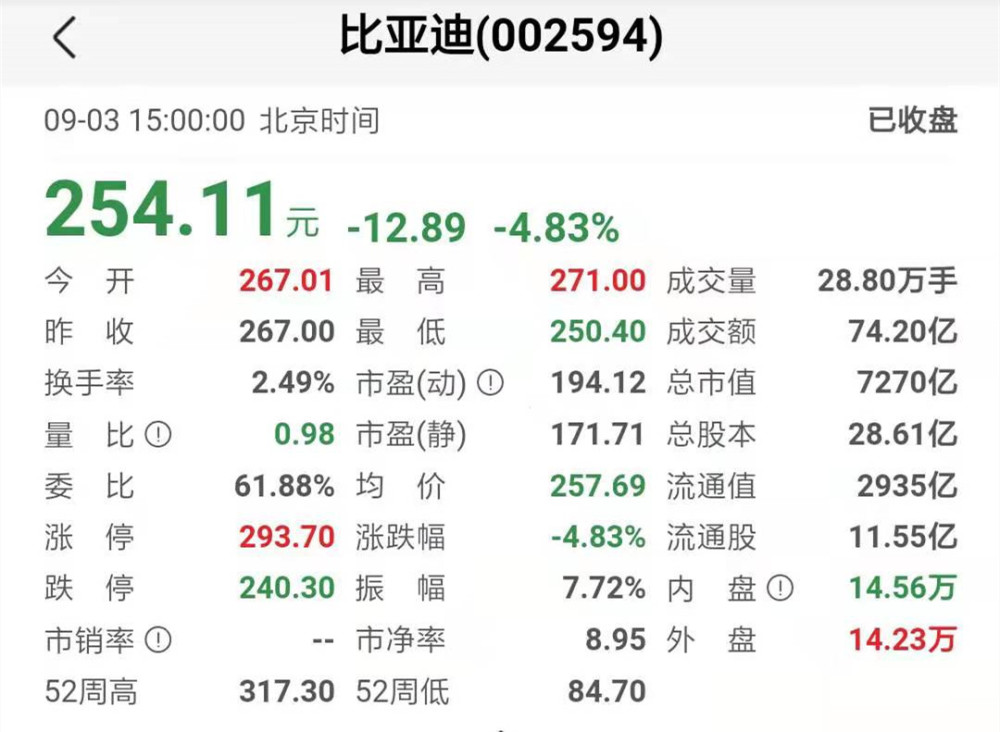Select the 换手率 value 2.49%
Screen dimensions: 1000x732
coord(293,383)
